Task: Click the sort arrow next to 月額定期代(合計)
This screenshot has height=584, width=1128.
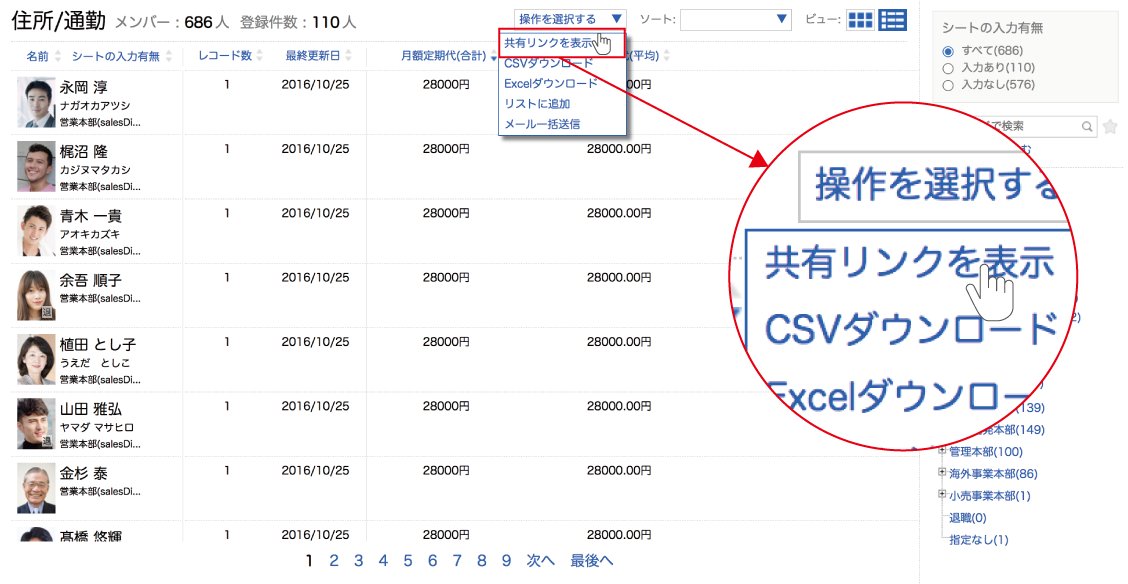Action: click(x=494, y=58)
